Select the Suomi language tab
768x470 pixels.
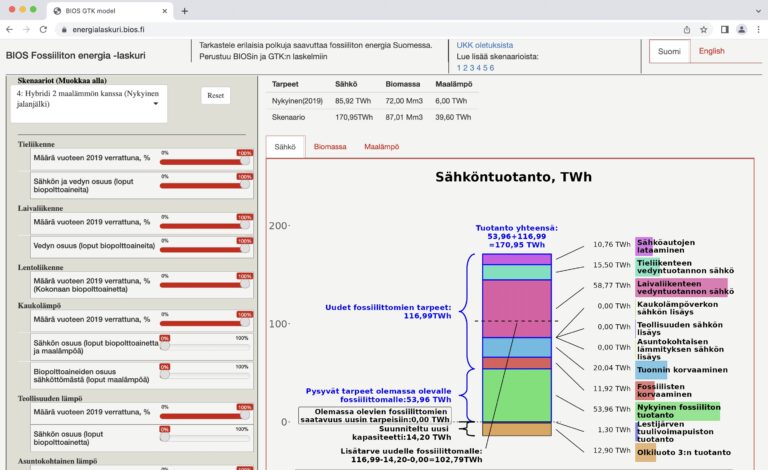click(669, 51)
